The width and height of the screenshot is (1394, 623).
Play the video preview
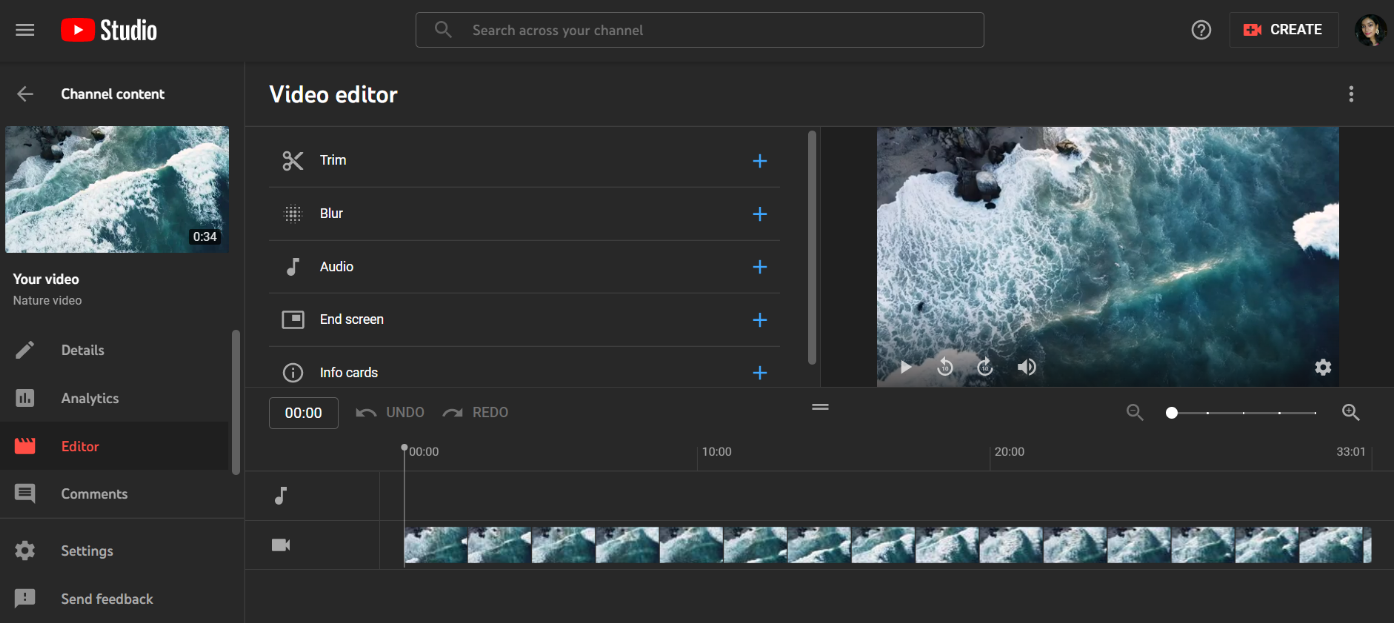pos(905,367)
